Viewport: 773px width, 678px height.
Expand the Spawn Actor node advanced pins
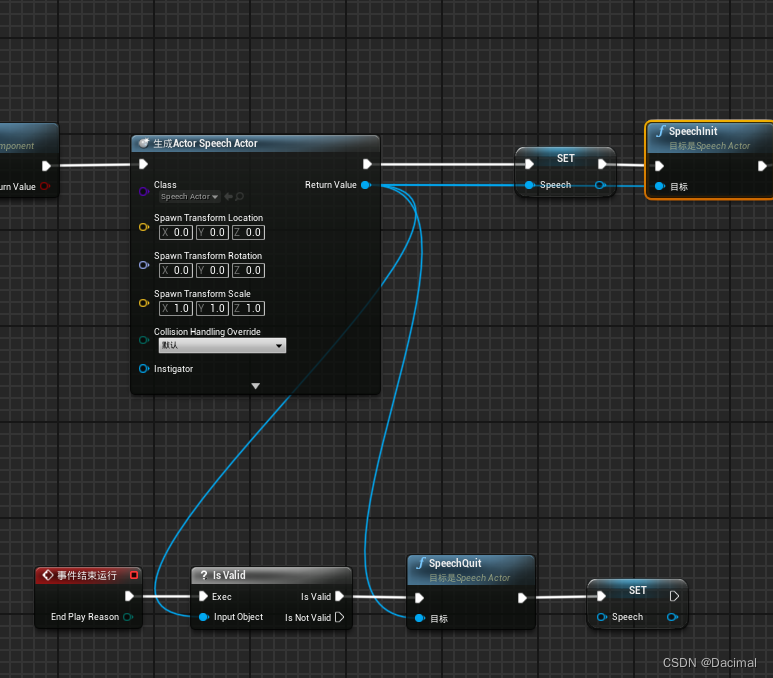(x=255, y=386)
